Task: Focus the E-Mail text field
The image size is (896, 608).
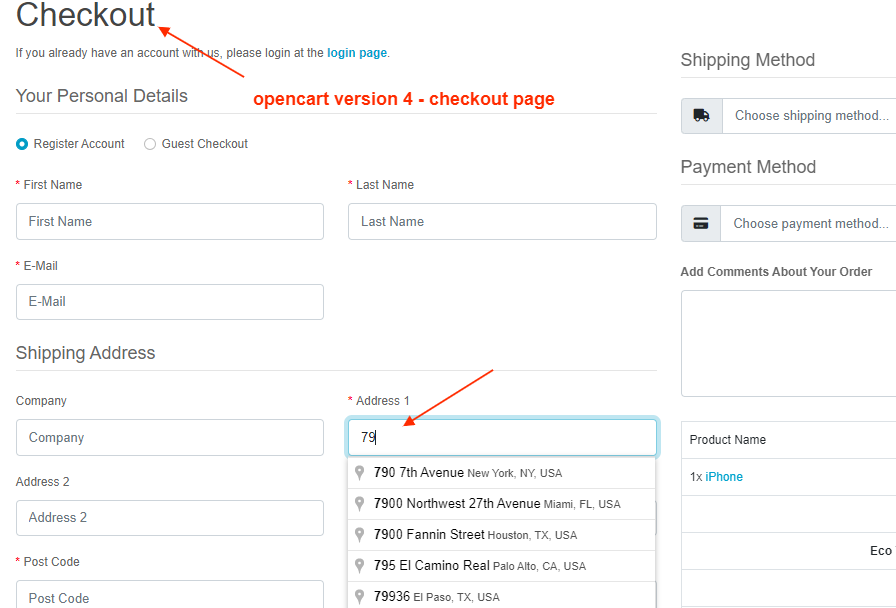Action: pyautogui.click(x=170, y=302)
